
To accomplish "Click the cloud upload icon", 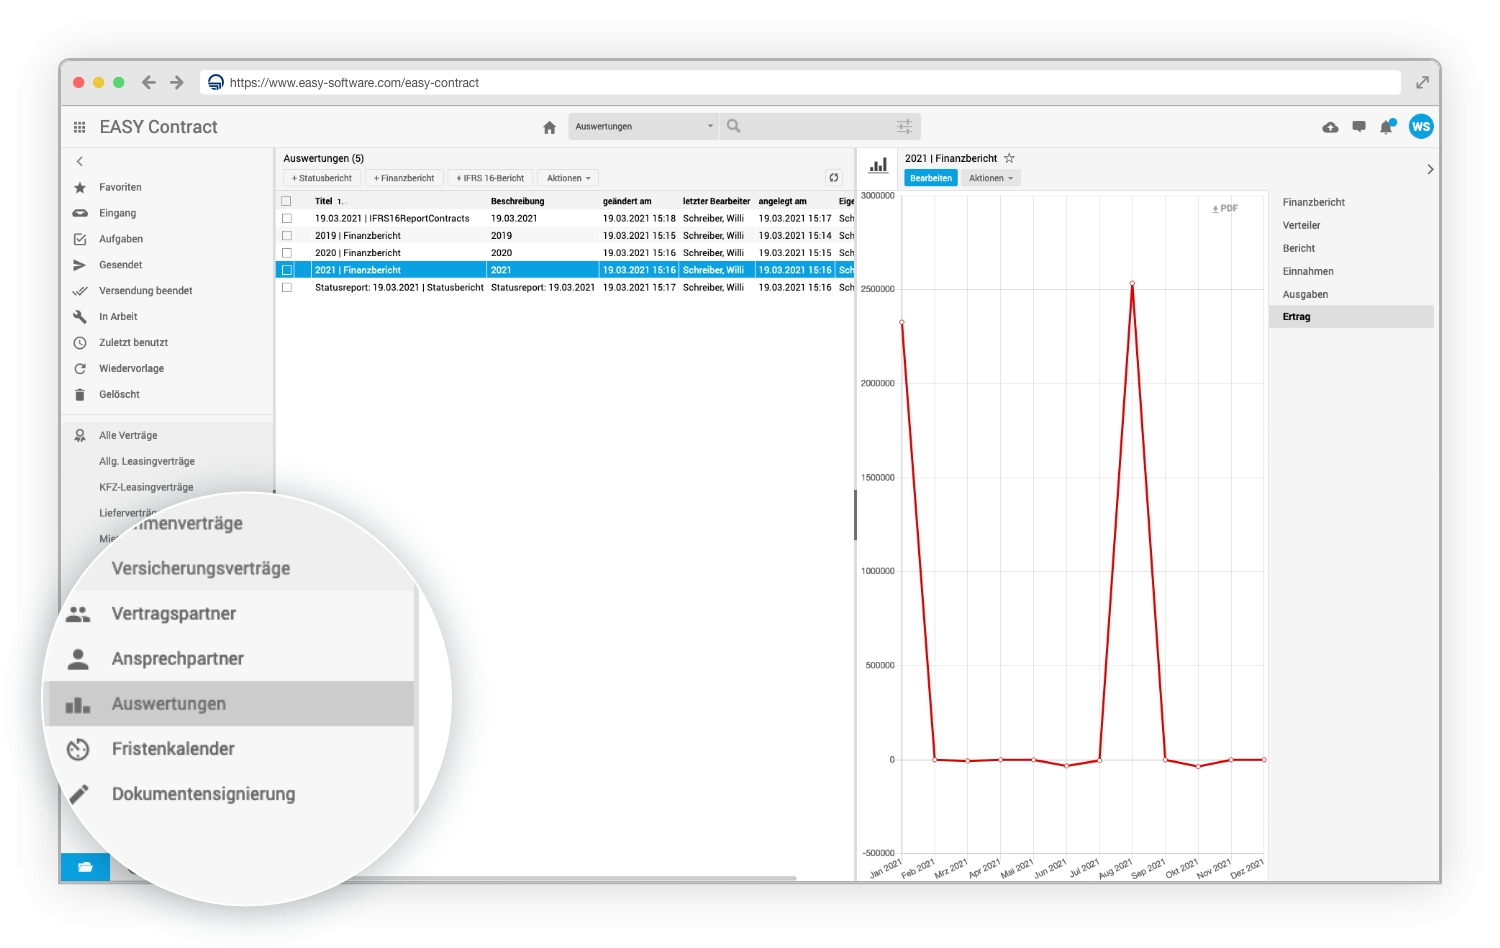I will [x=1330, y=127].
